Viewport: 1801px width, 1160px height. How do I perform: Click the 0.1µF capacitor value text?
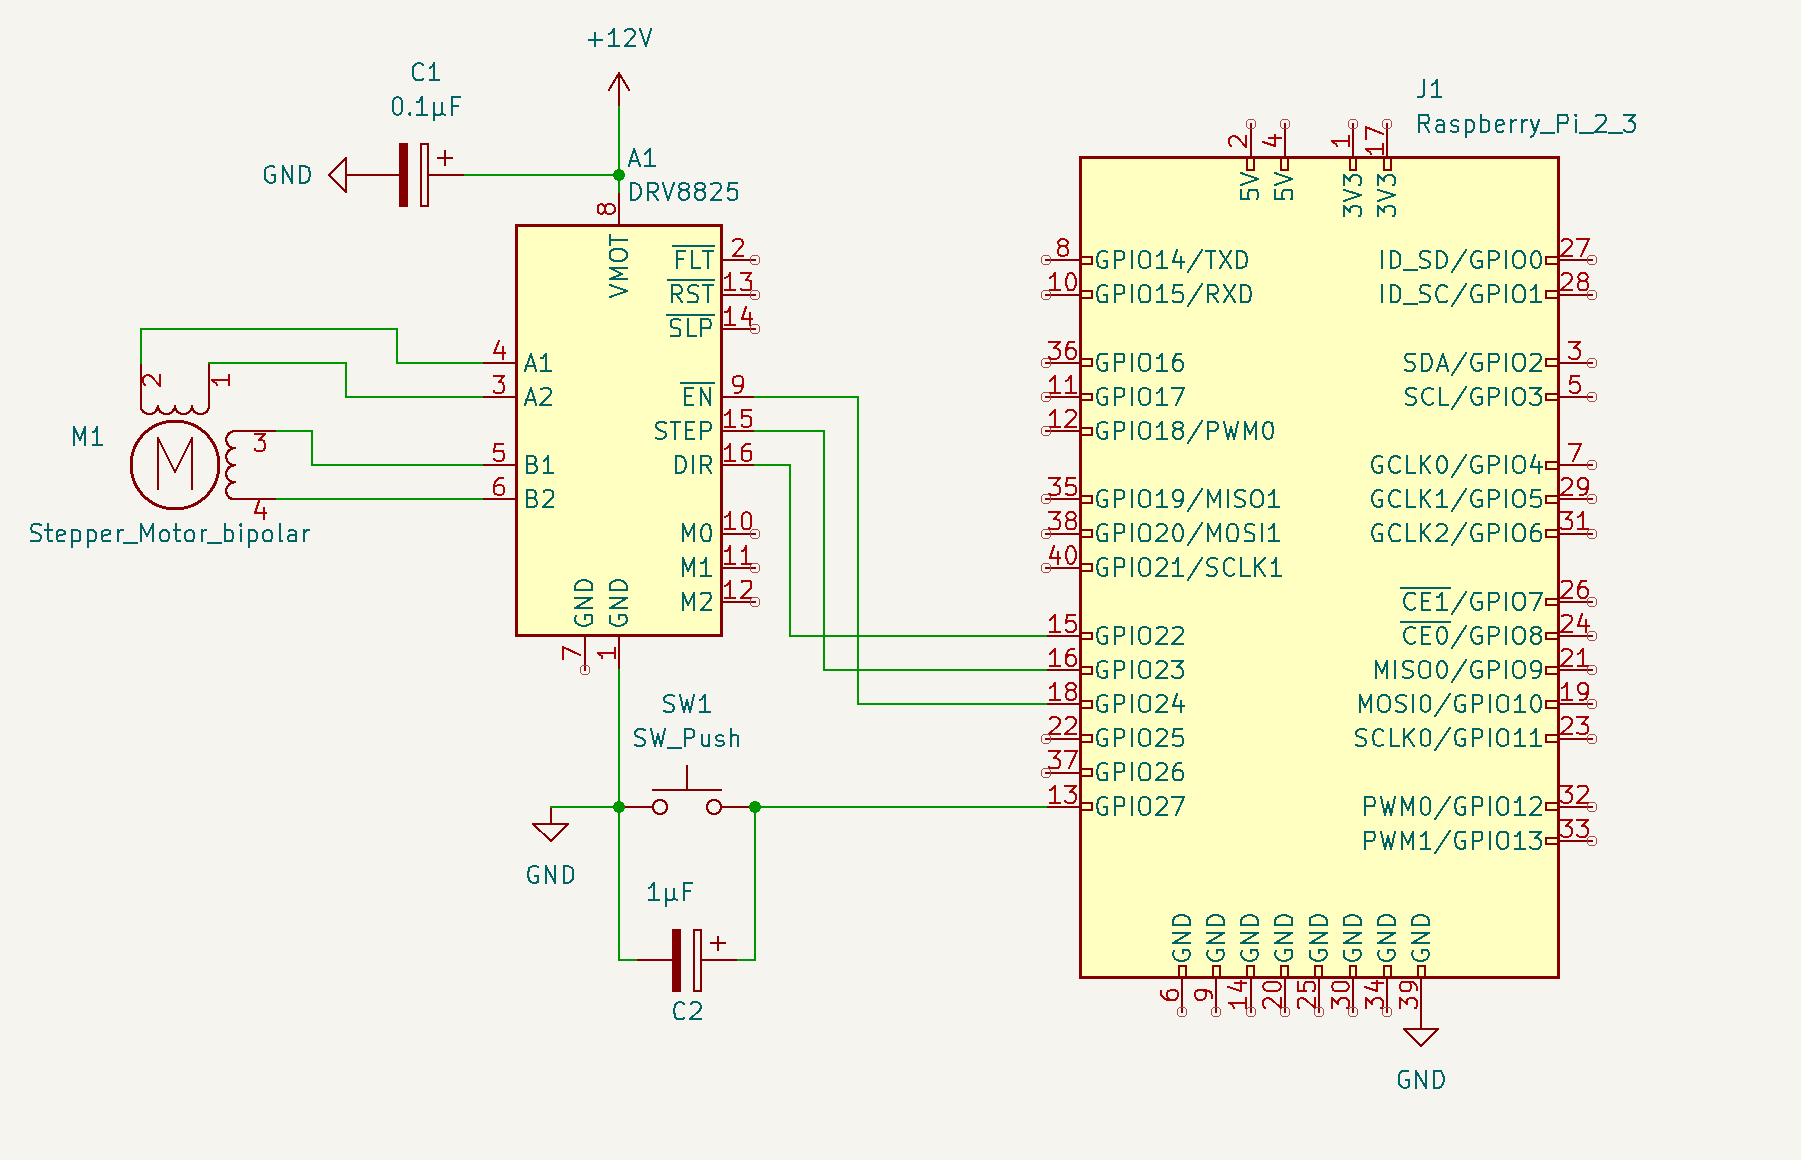(426, 107)
